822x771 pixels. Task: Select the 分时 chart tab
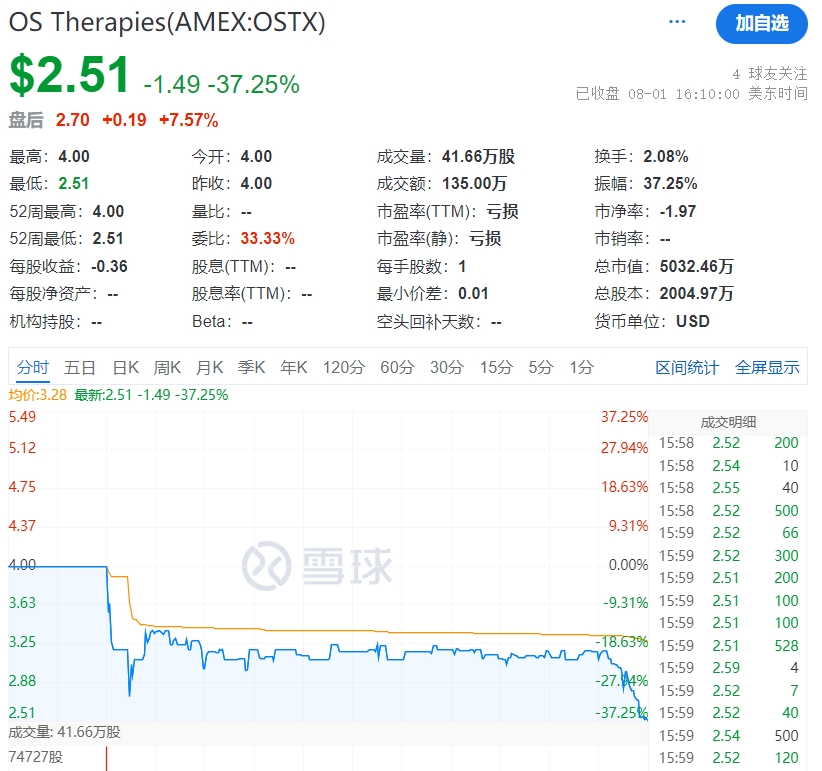(32, 367)
